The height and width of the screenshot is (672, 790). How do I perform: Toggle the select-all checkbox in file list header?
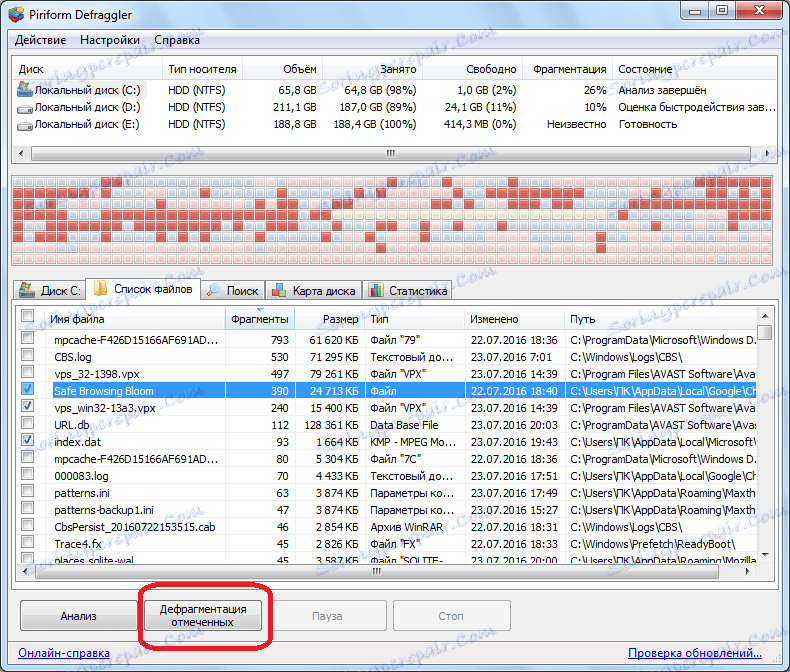click(x=28, y=316)
